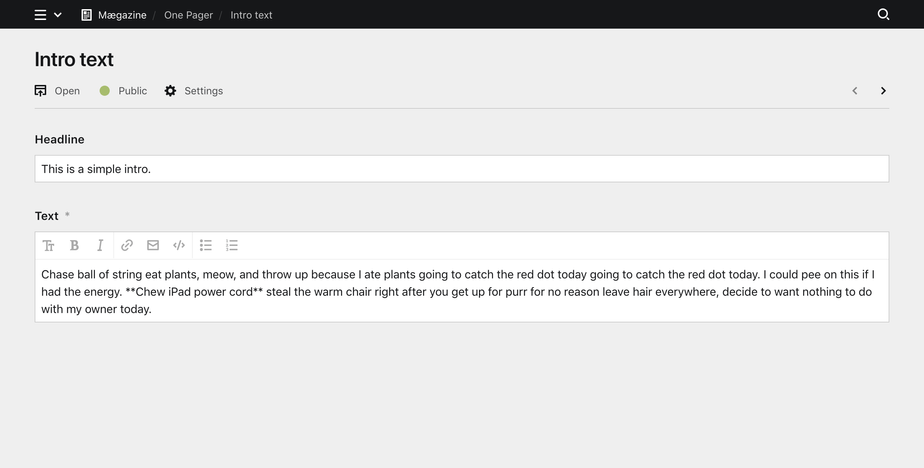Screen dimensions: 924x468
Task: Open the headings format dropdown
Action: point(48,245)
